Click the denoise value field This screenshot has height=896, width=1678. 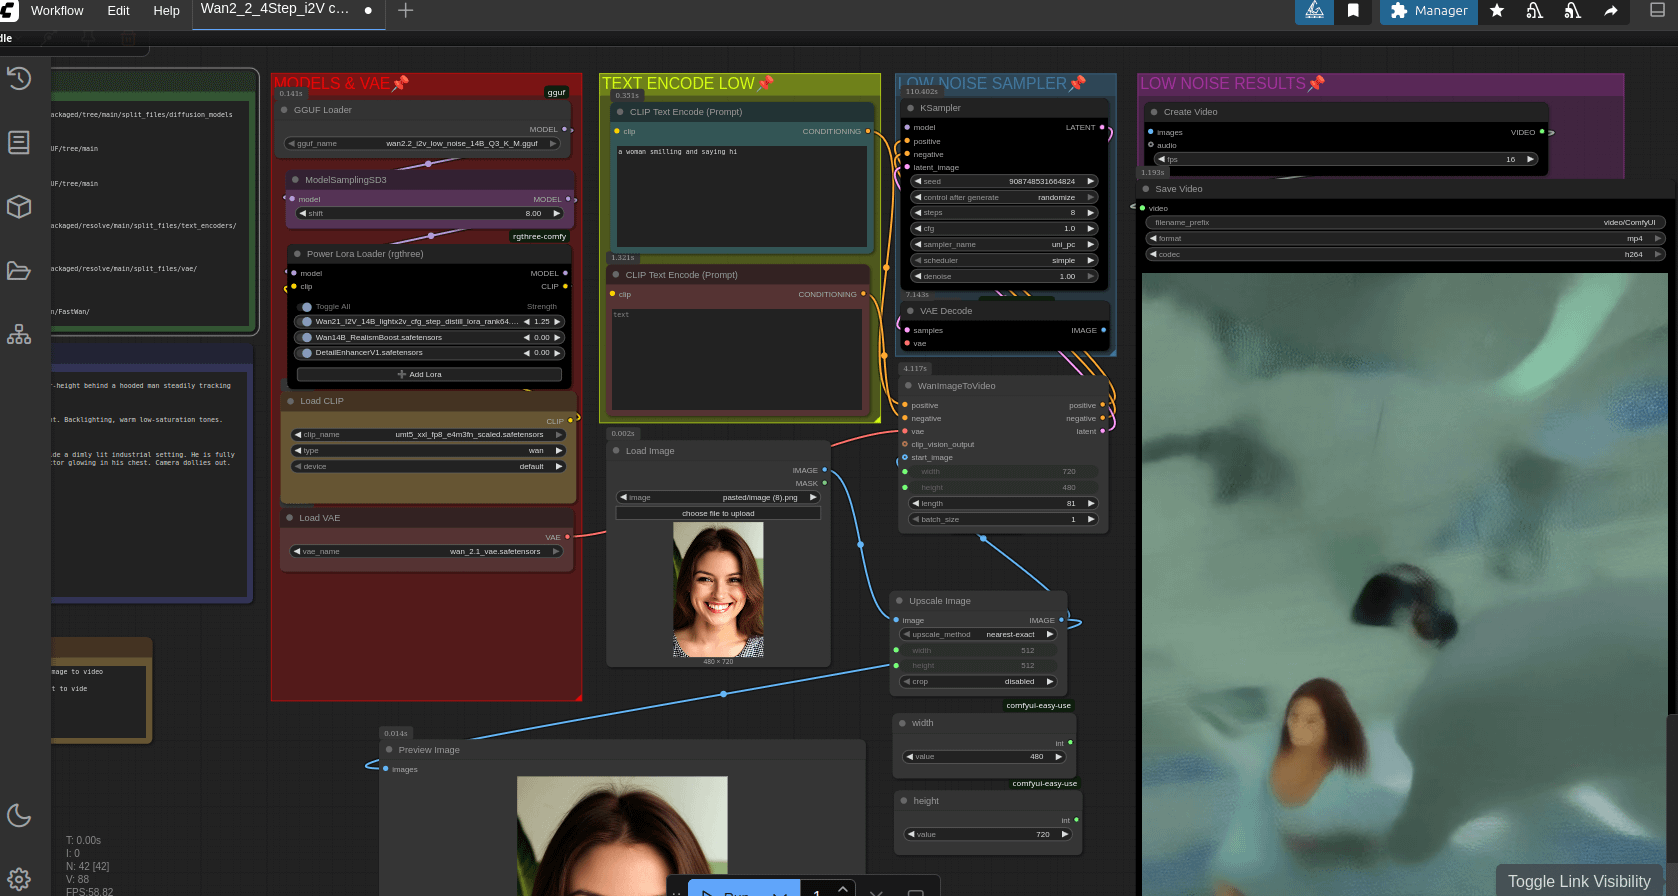1004,277
